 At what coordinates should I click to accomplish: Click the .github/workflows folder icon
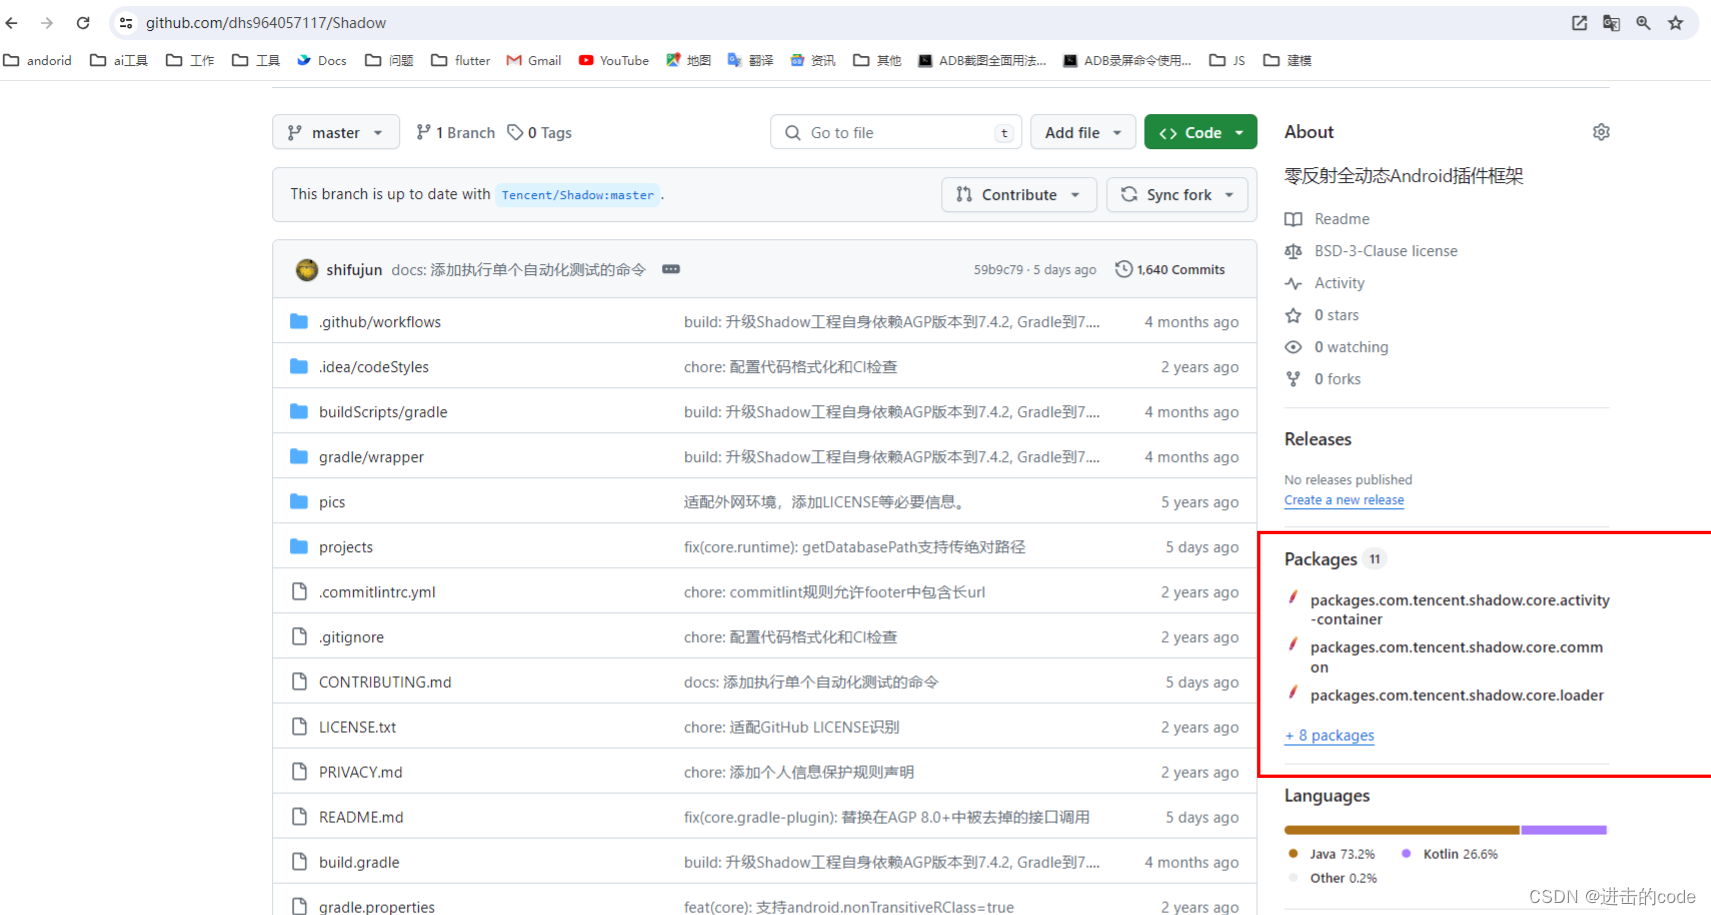point(299,321)
